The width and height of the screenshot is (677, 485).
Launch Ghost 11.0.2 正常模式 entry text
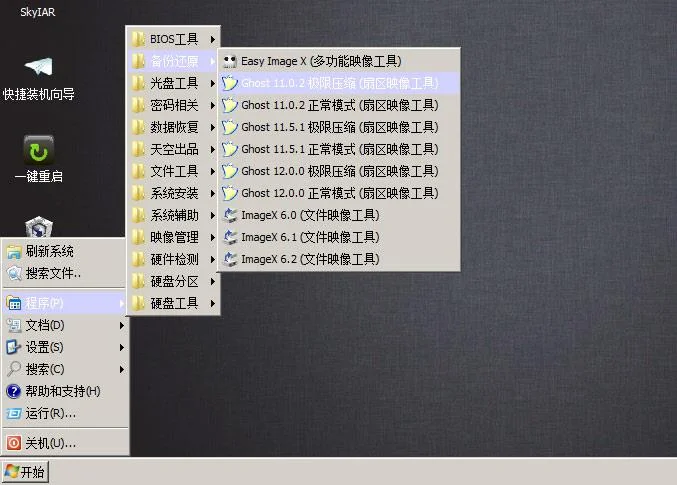tap(340, 105)
